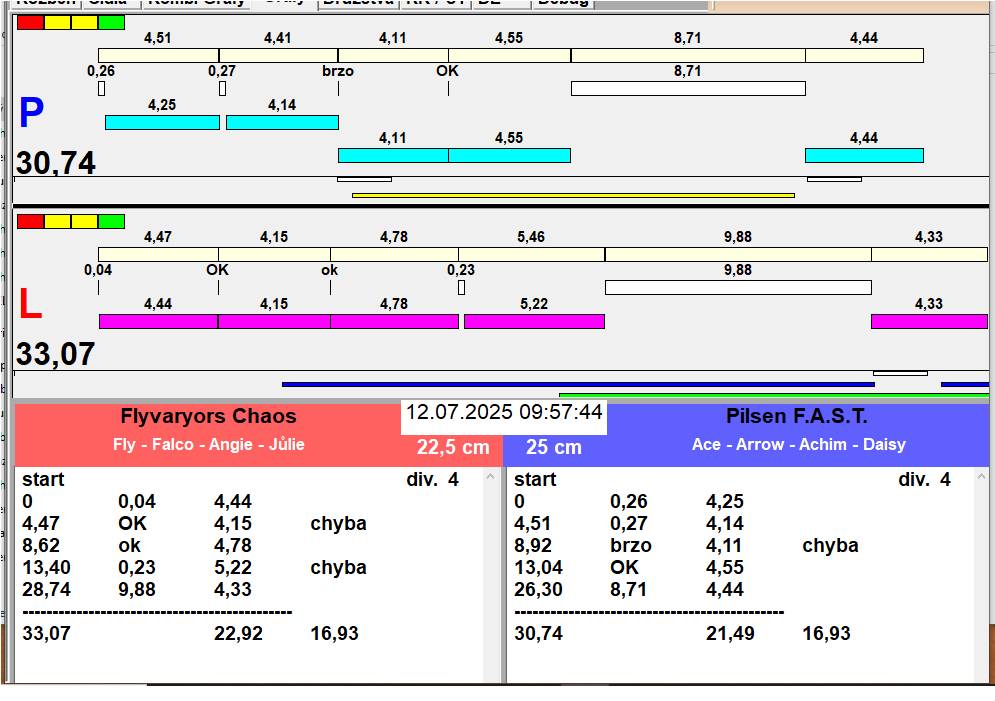Click the Pilsen F.A.S.T. team header
The width and height of the screenshot is (995, 701).
pos(796,416)
